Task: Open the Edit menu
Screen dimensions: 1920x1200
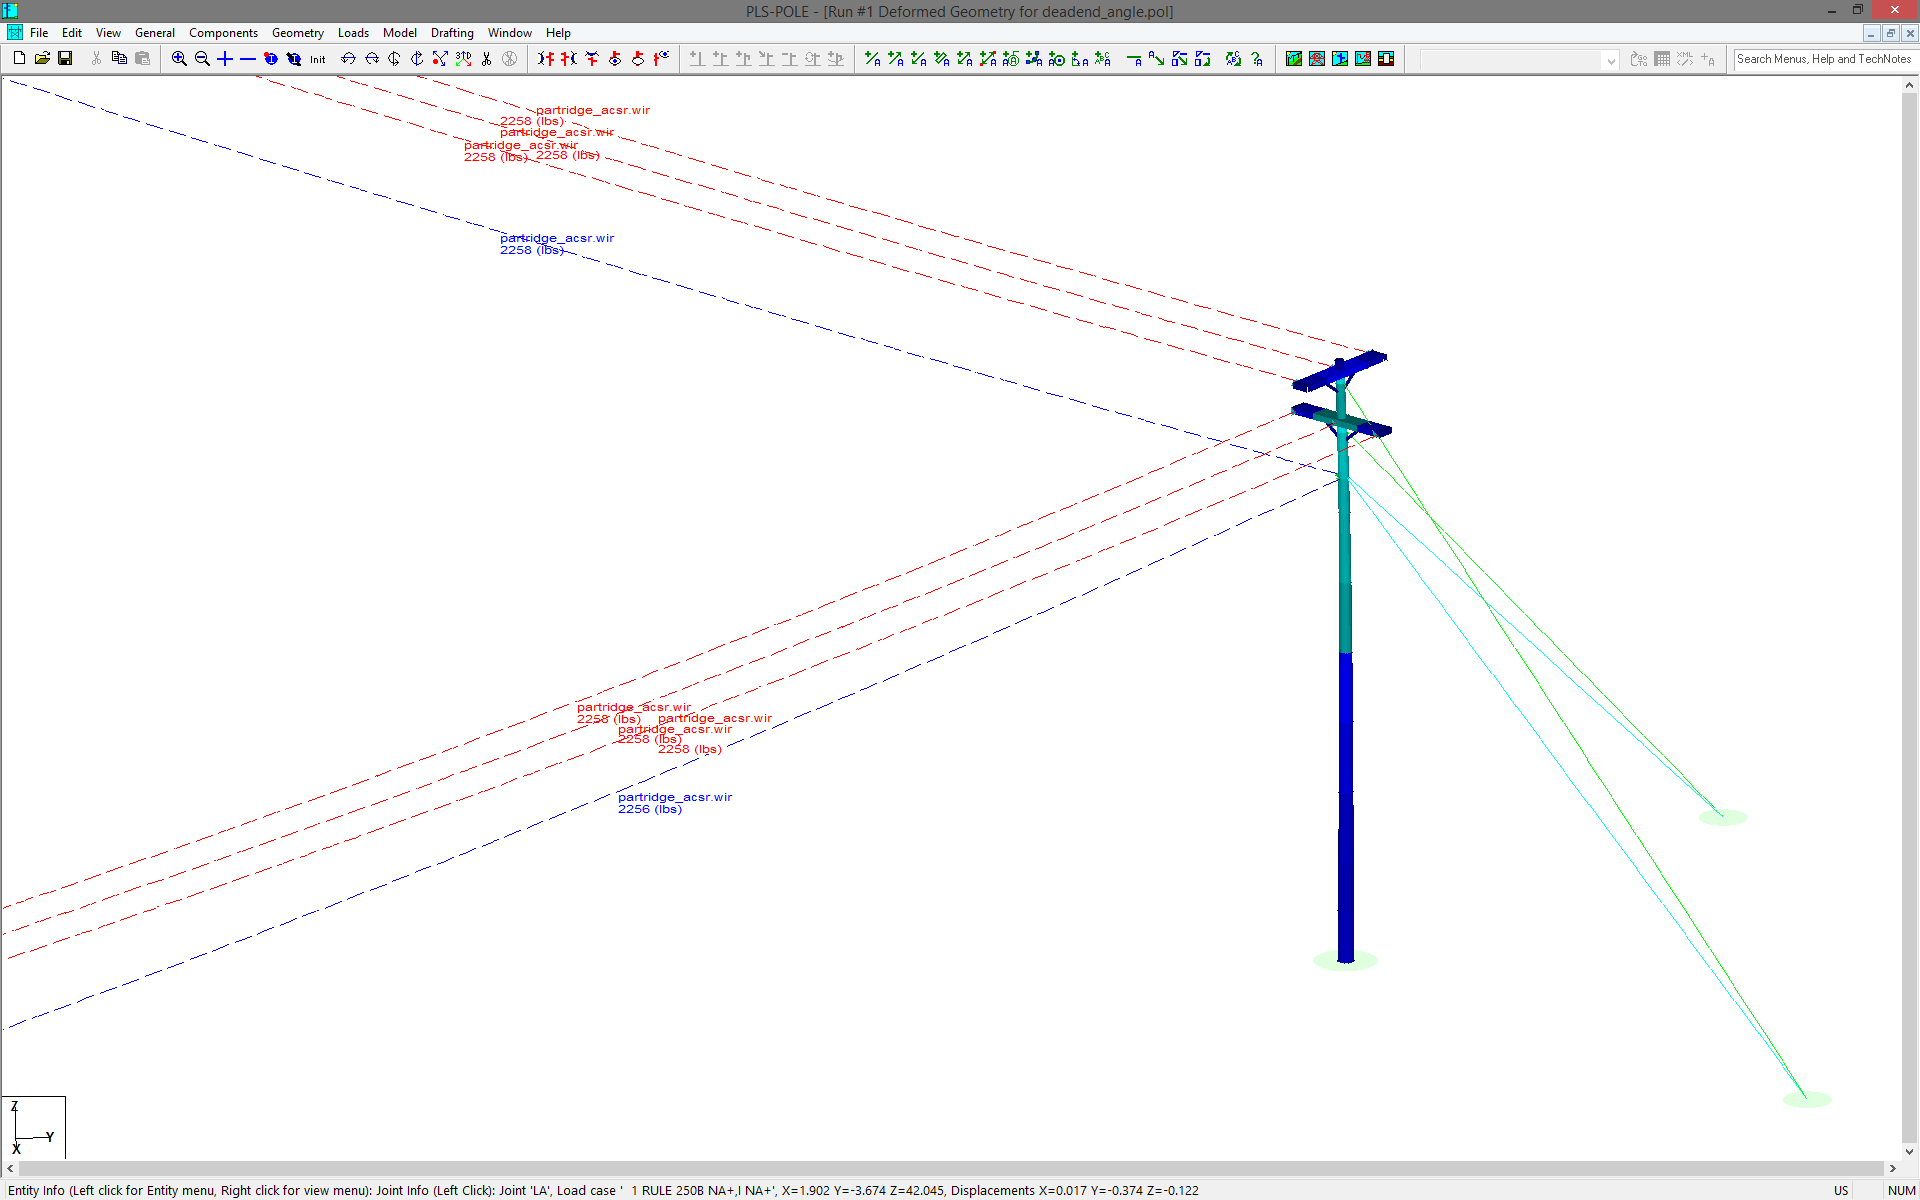Action: (72, 33)
